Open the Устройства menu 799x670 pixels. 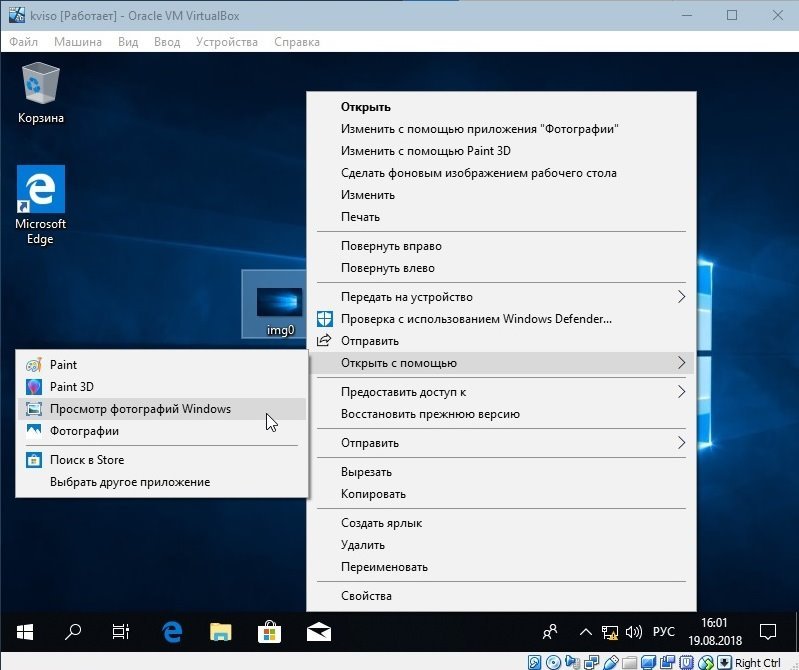point(227,42)
